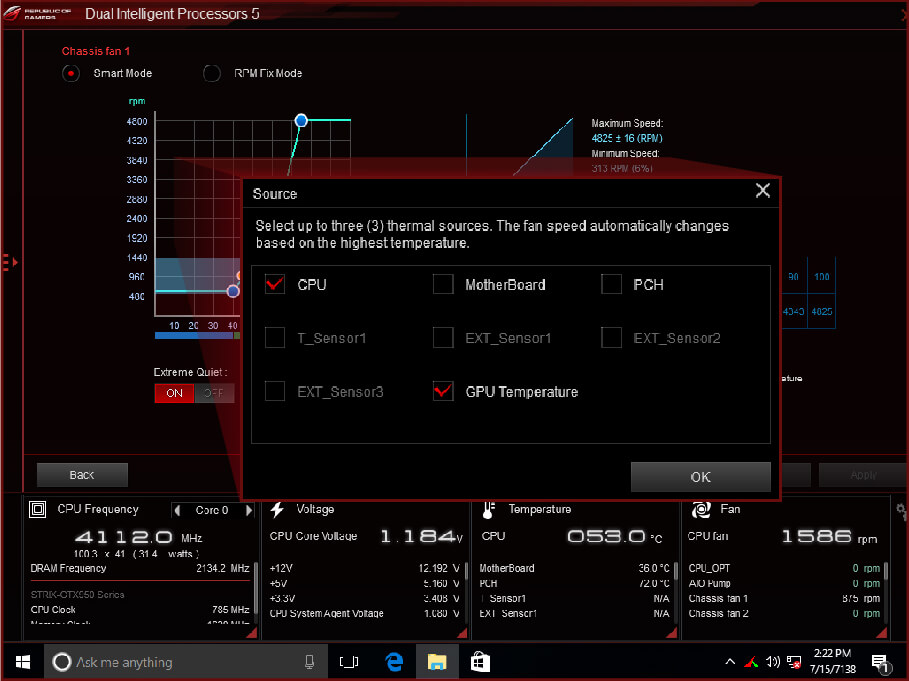Click the DRAM Frequency 2134.2 MHz row
The image size is (909, 681).
click(140, 568)
